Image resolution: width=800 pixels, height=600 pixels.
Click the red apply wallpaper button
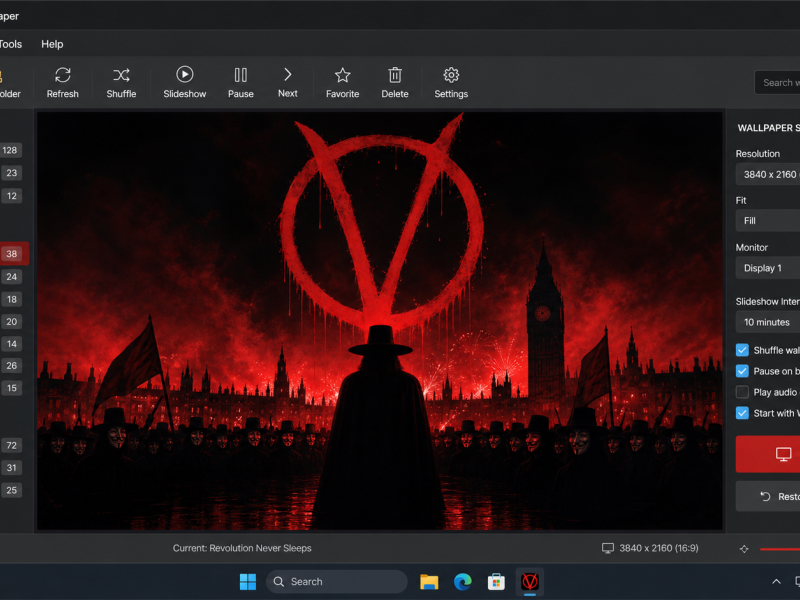[768, 454]
